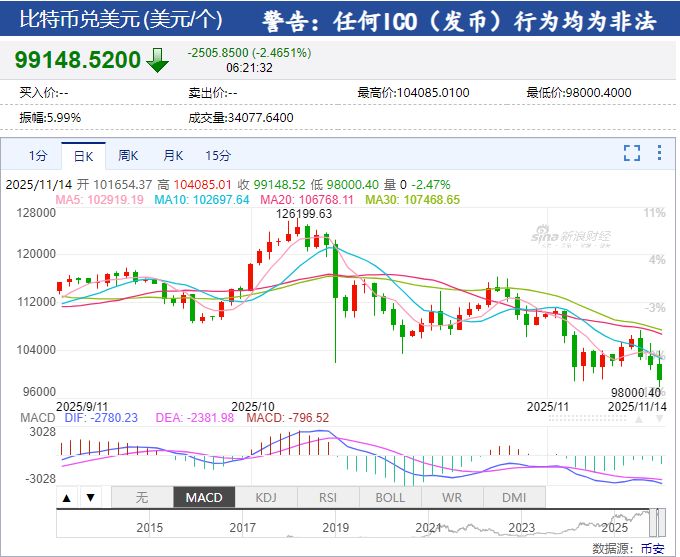Choose the WR indicator
The width and height of the screenshot is (680, 557).
click(x=452, y=497)
